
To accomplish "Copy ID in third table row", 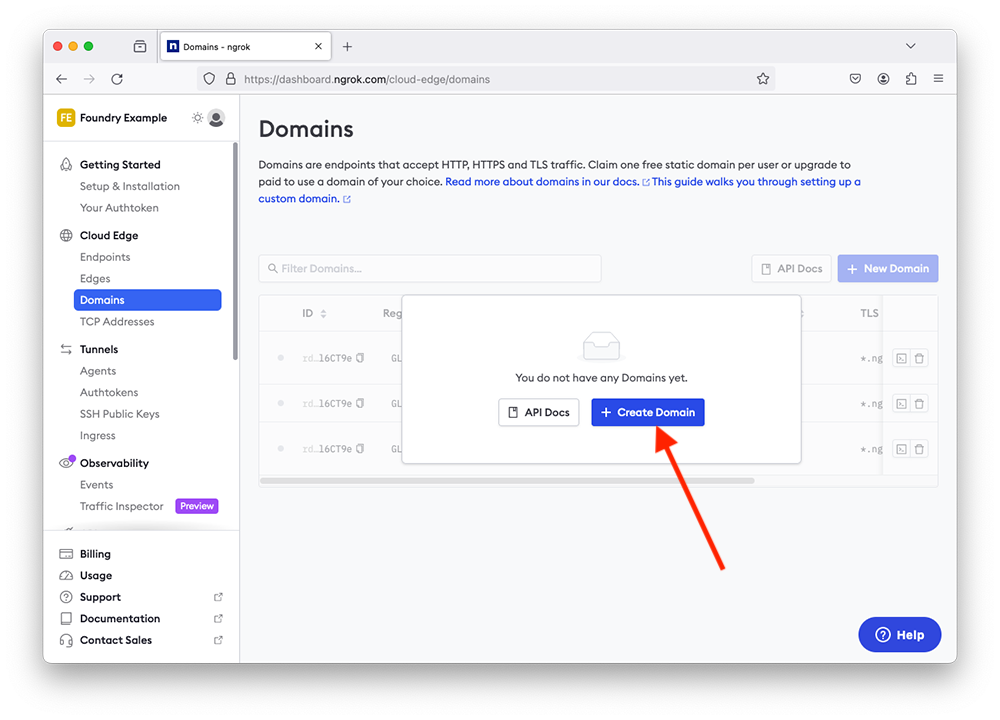I will pos(360,448).
